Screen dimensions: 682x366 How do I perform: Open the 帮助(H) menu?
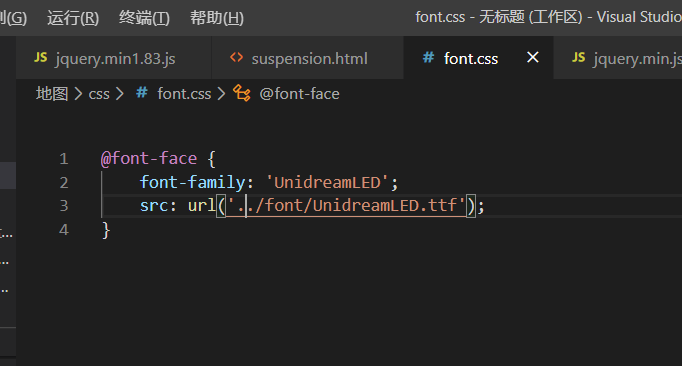pos(217,18)
